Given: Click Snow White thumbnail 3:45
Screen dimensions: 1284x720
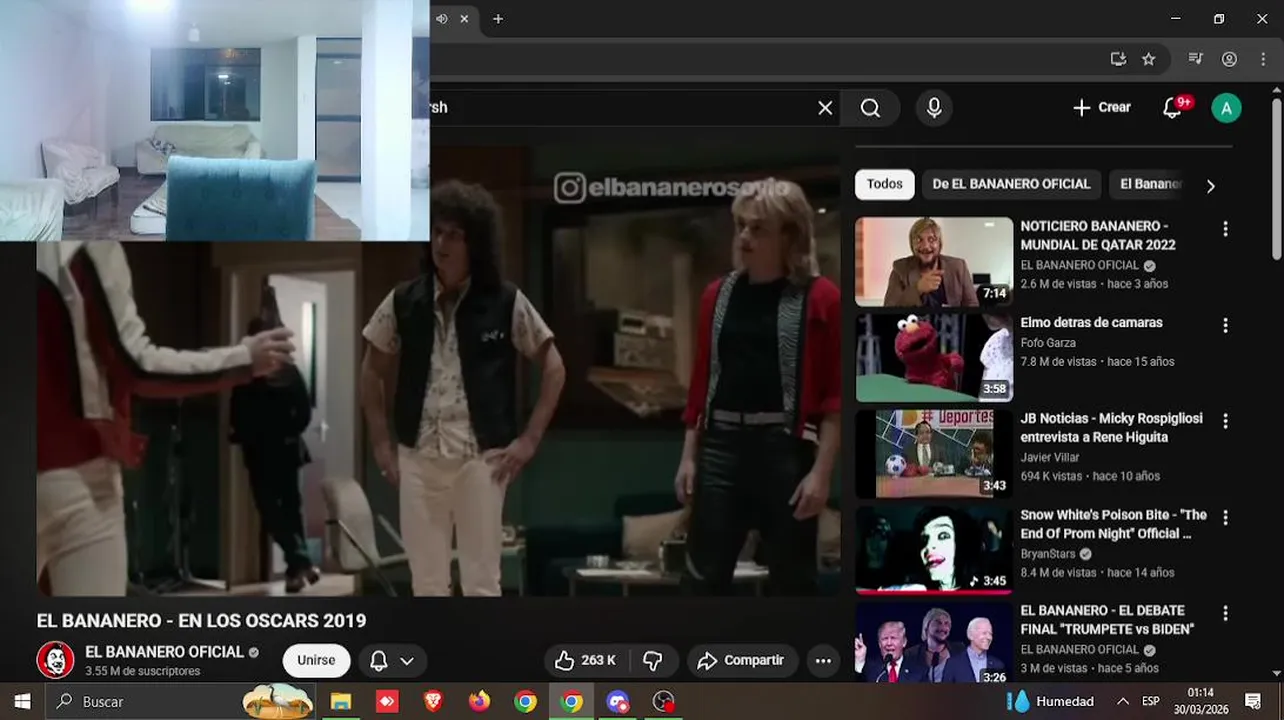Looking at the screenshot, I should (934, 550).
